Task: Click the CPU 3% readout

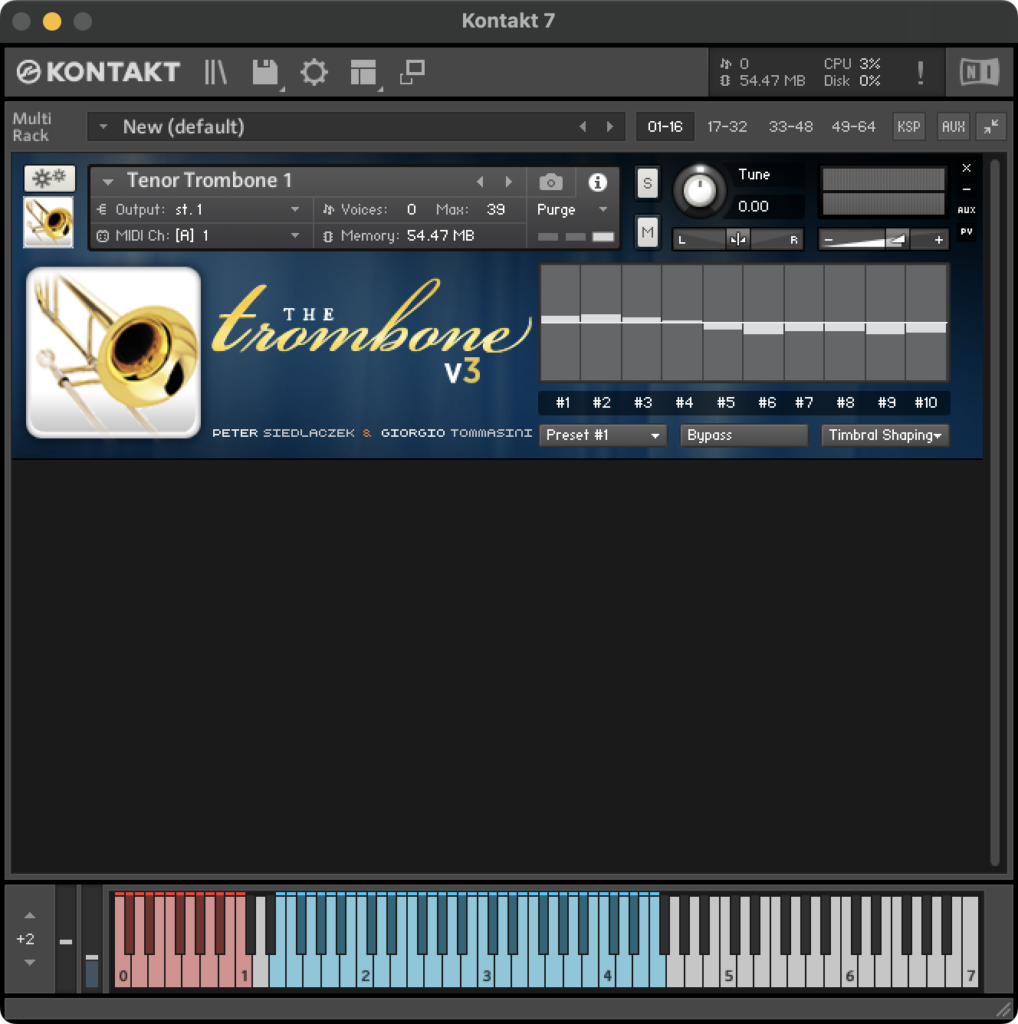Action: 852,64
